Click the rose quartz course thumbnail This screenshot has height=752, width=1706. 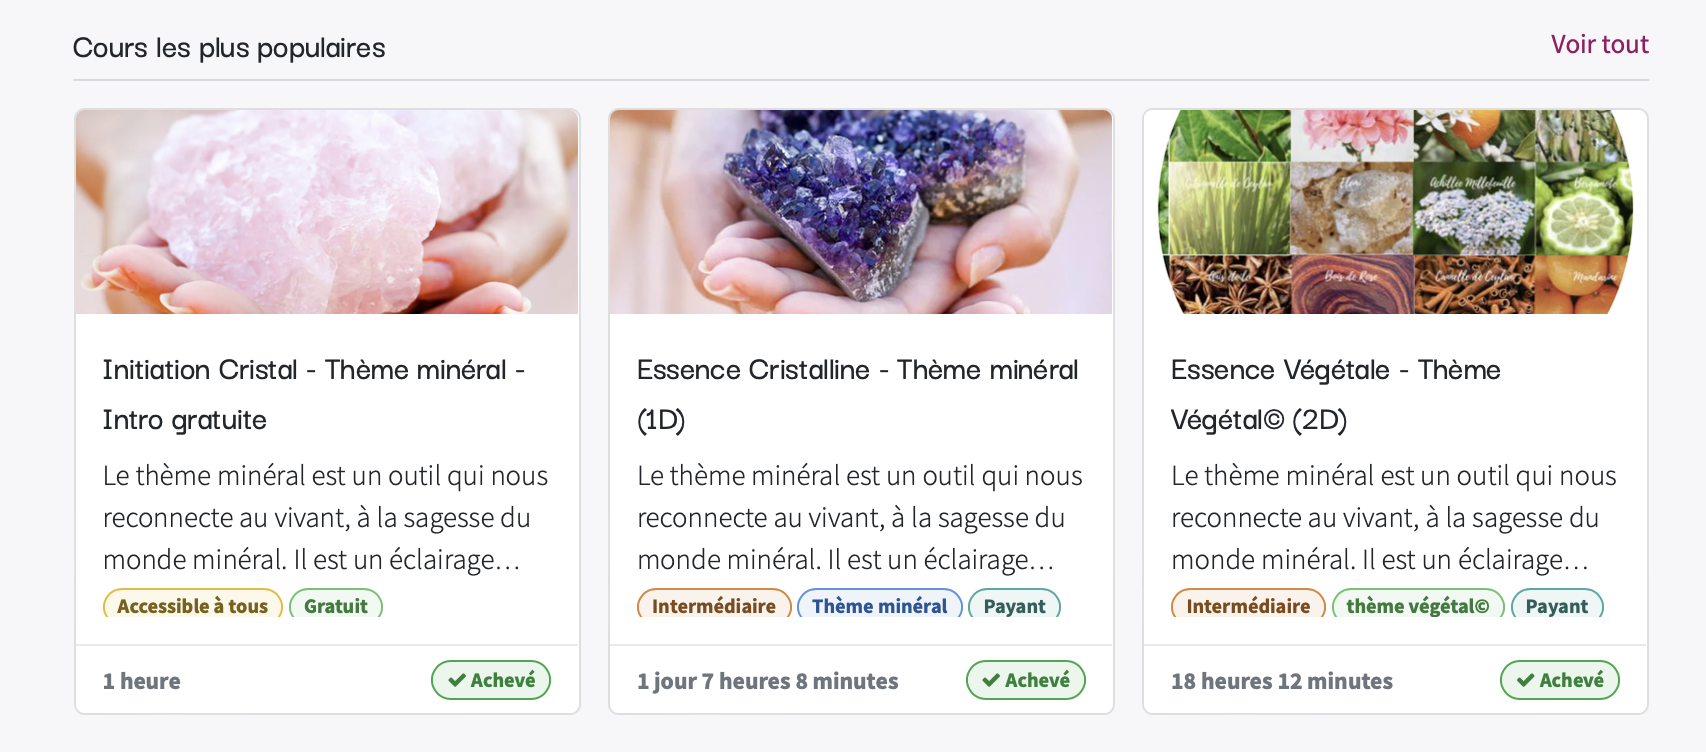327,212
